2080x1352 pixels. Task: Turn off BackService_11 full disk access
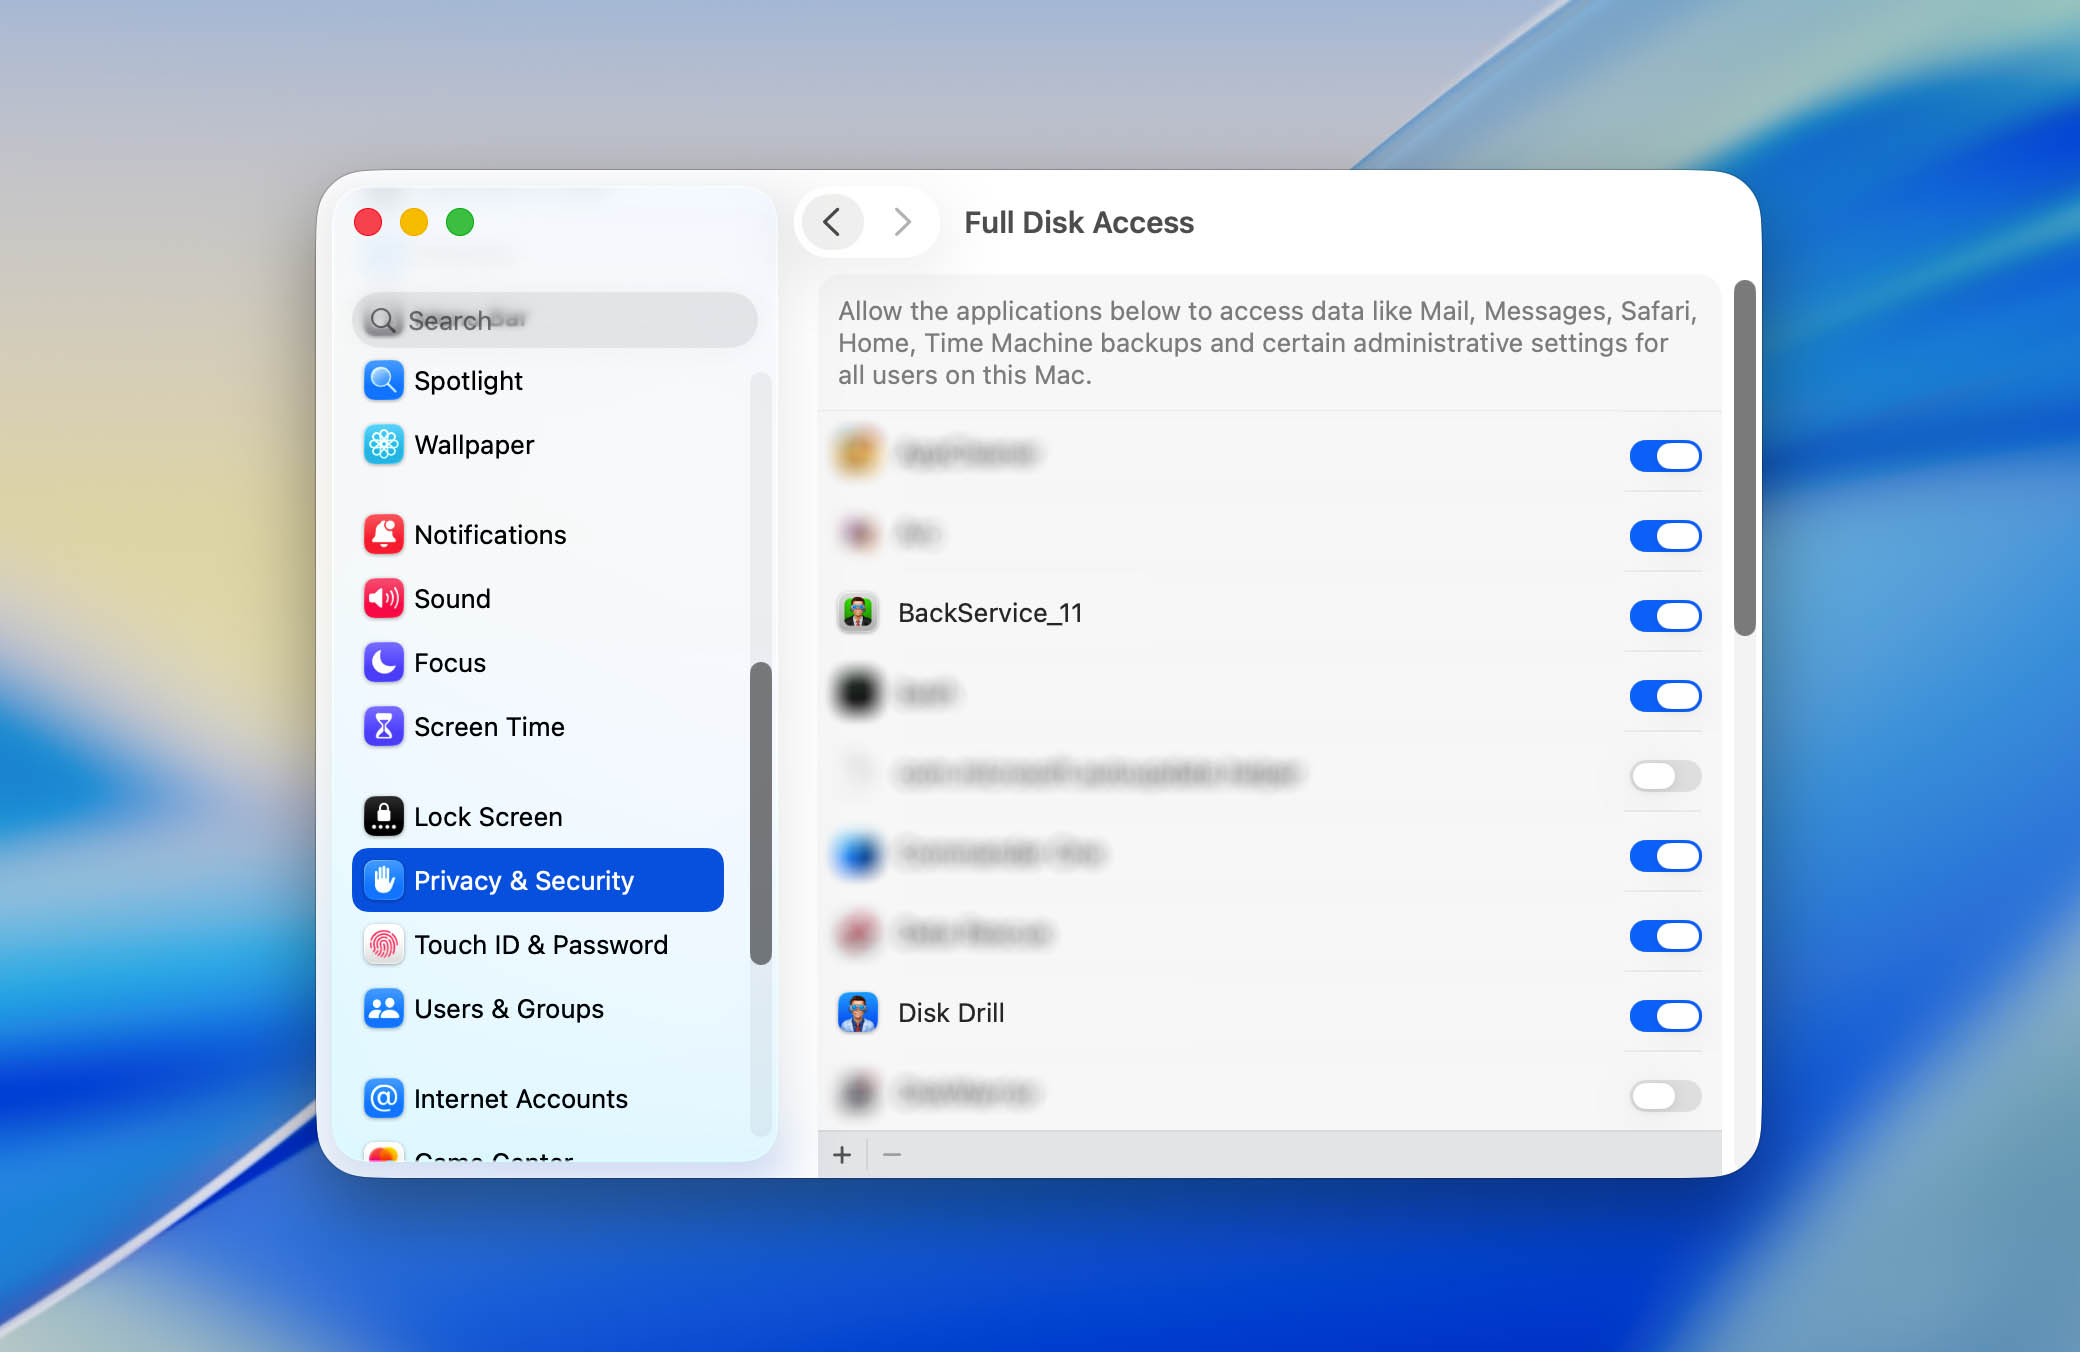[1665, 616]
